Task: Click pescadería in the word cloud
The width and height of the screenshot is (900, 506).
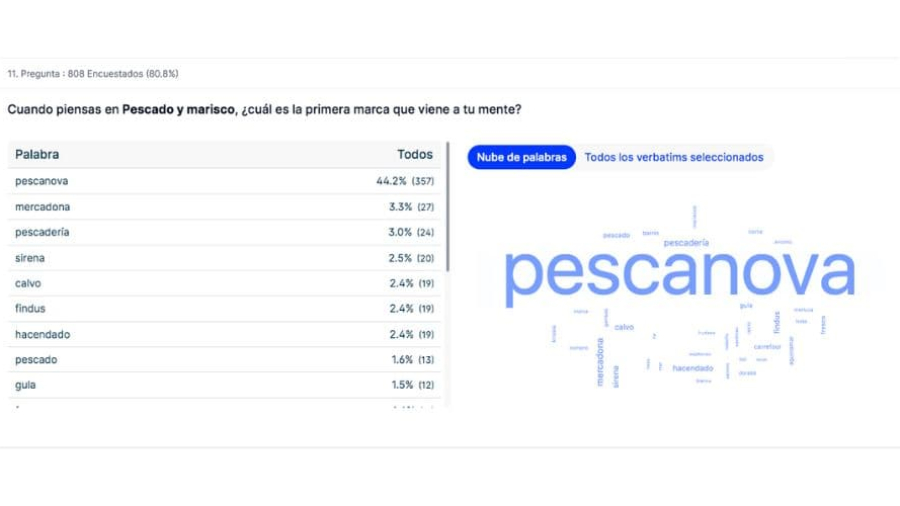Action: tap(686, 243)
